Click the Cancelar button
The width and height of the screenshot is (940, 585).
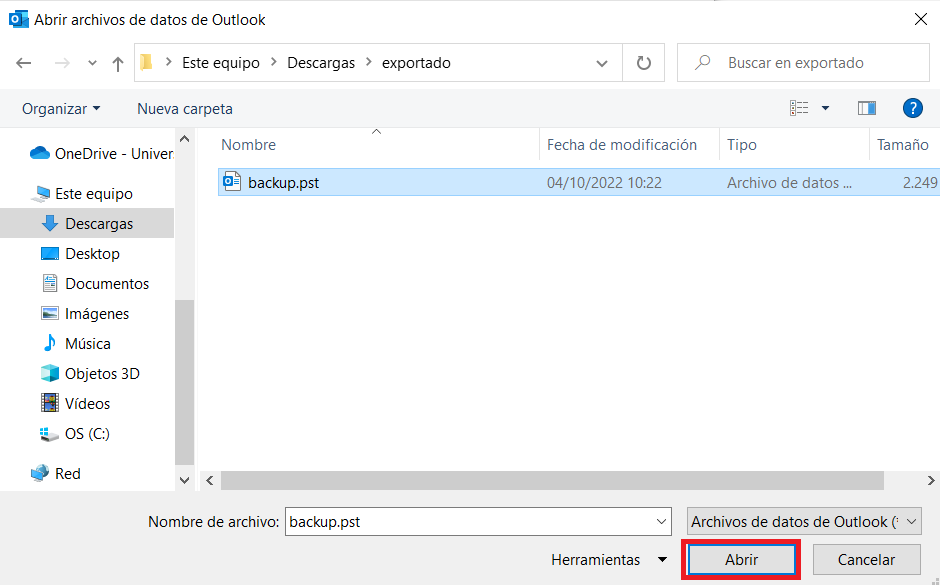tap(866, 560)
